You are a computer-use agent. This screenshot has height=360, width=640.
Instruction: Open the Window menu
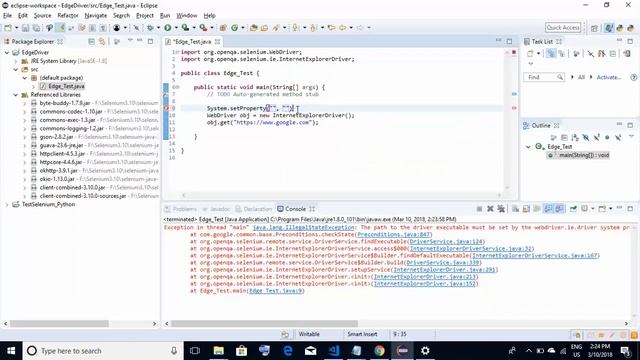tap(187, 16)
